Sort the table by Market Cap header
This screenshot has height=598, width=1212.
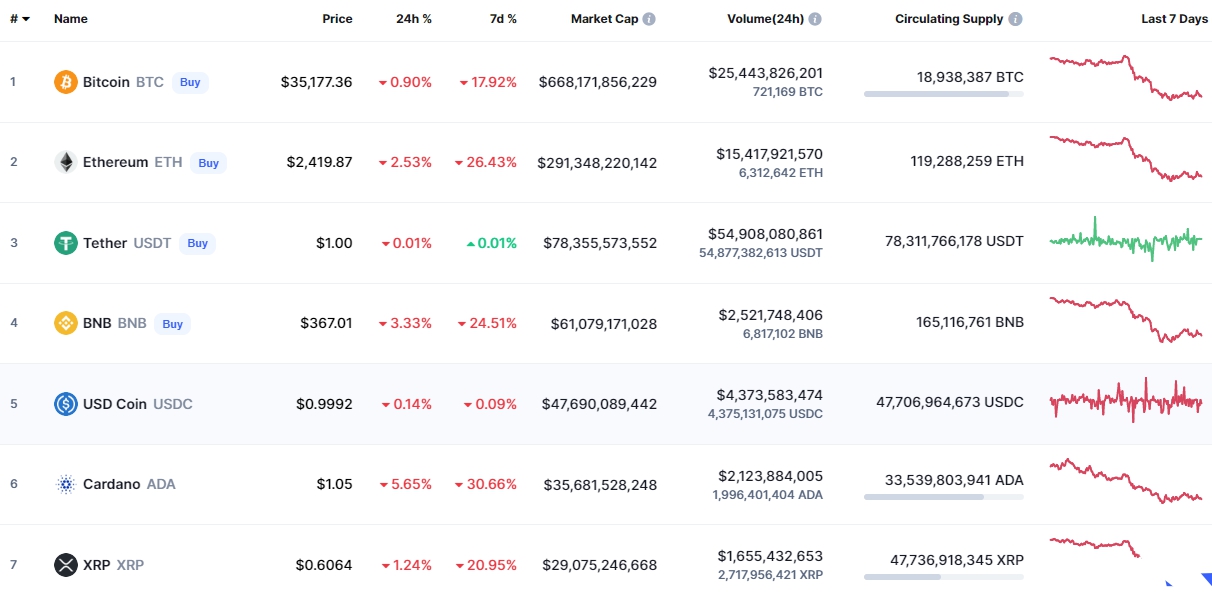(x=604, y=19)
